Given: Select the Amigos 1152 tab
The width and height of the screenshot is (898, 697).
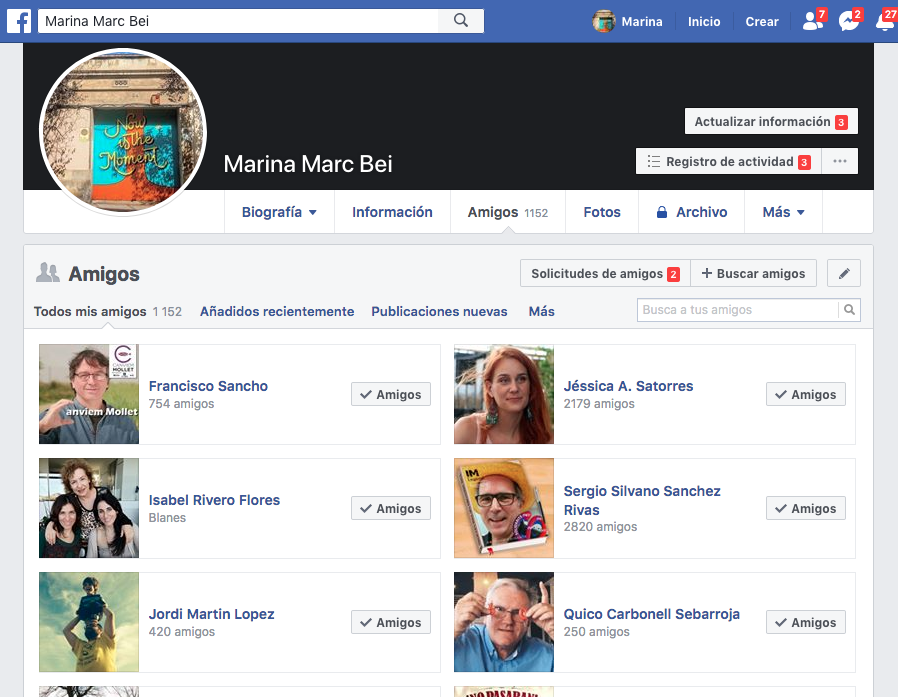Looking at the screenshot, I should click(507, 212).
